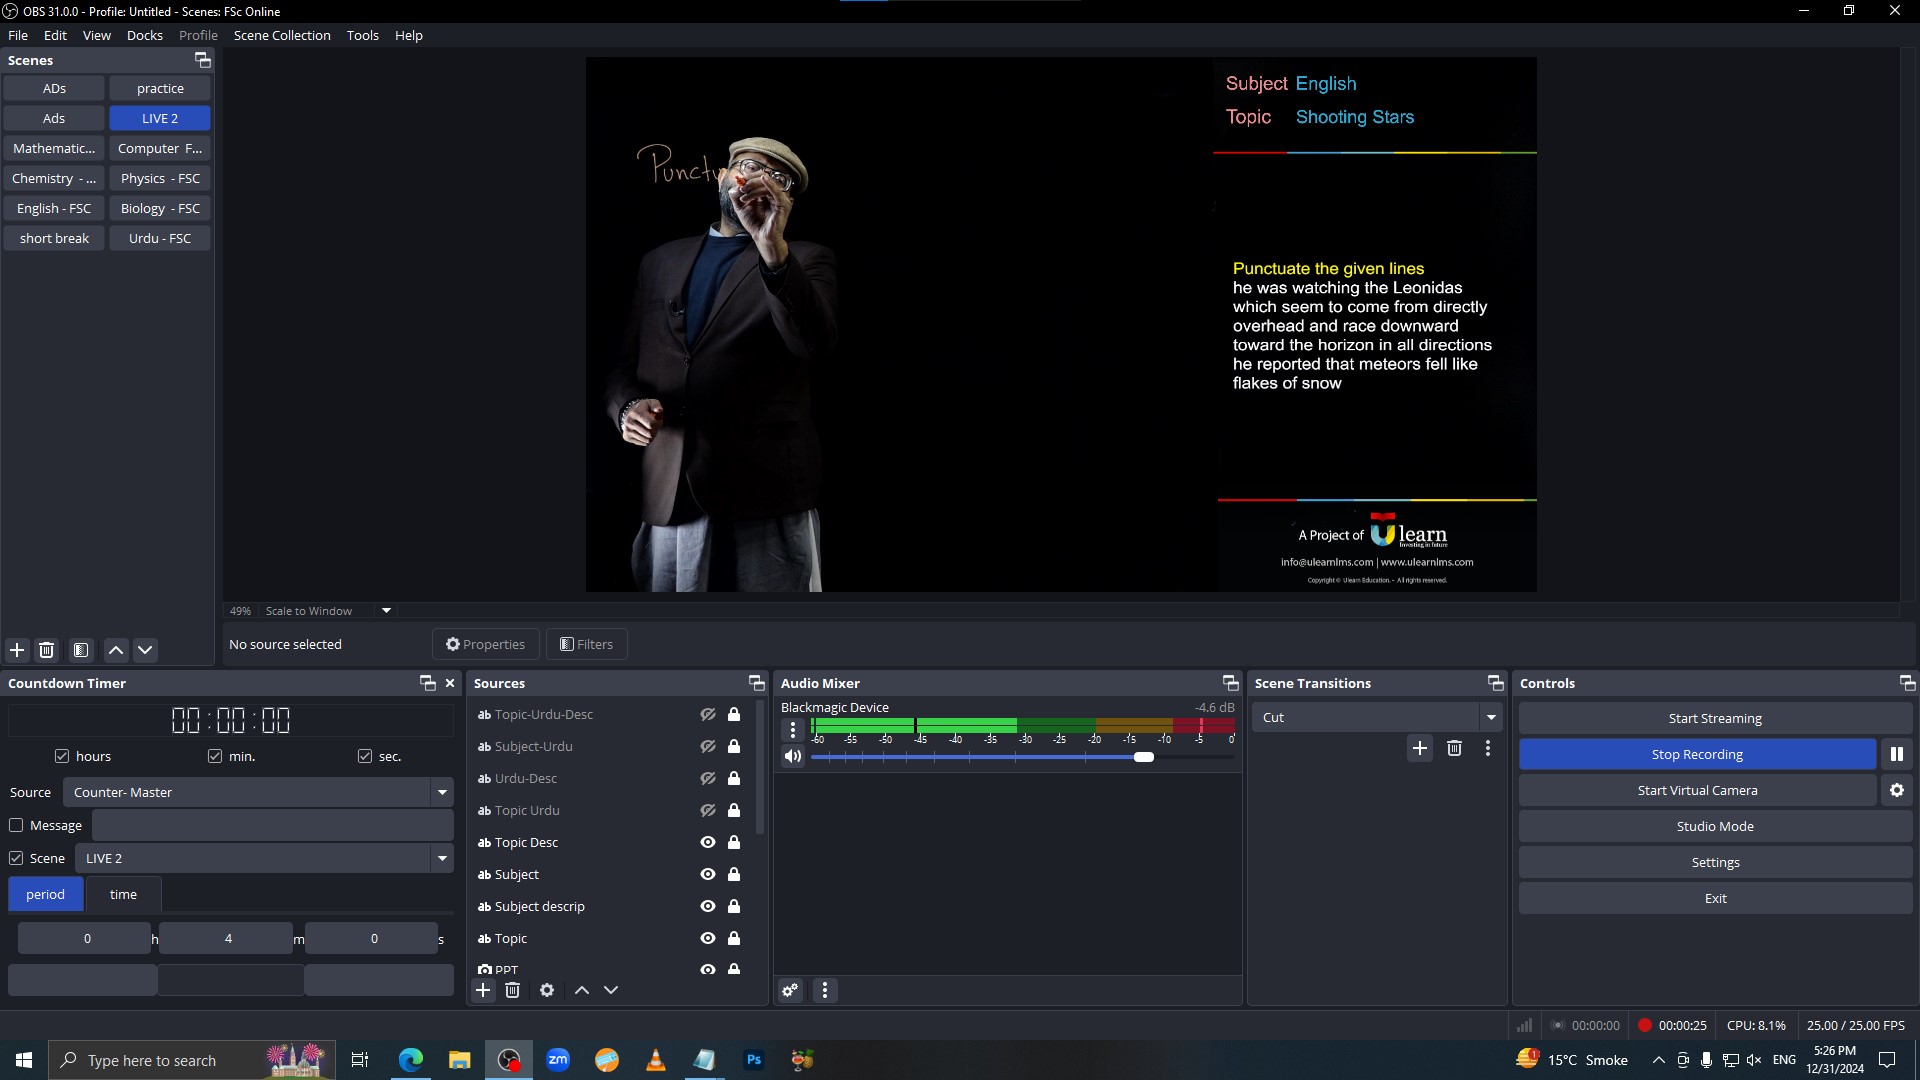Show the Subject-Urdu source
This screenshot has width=1920, height=1080.
(708, 746)
